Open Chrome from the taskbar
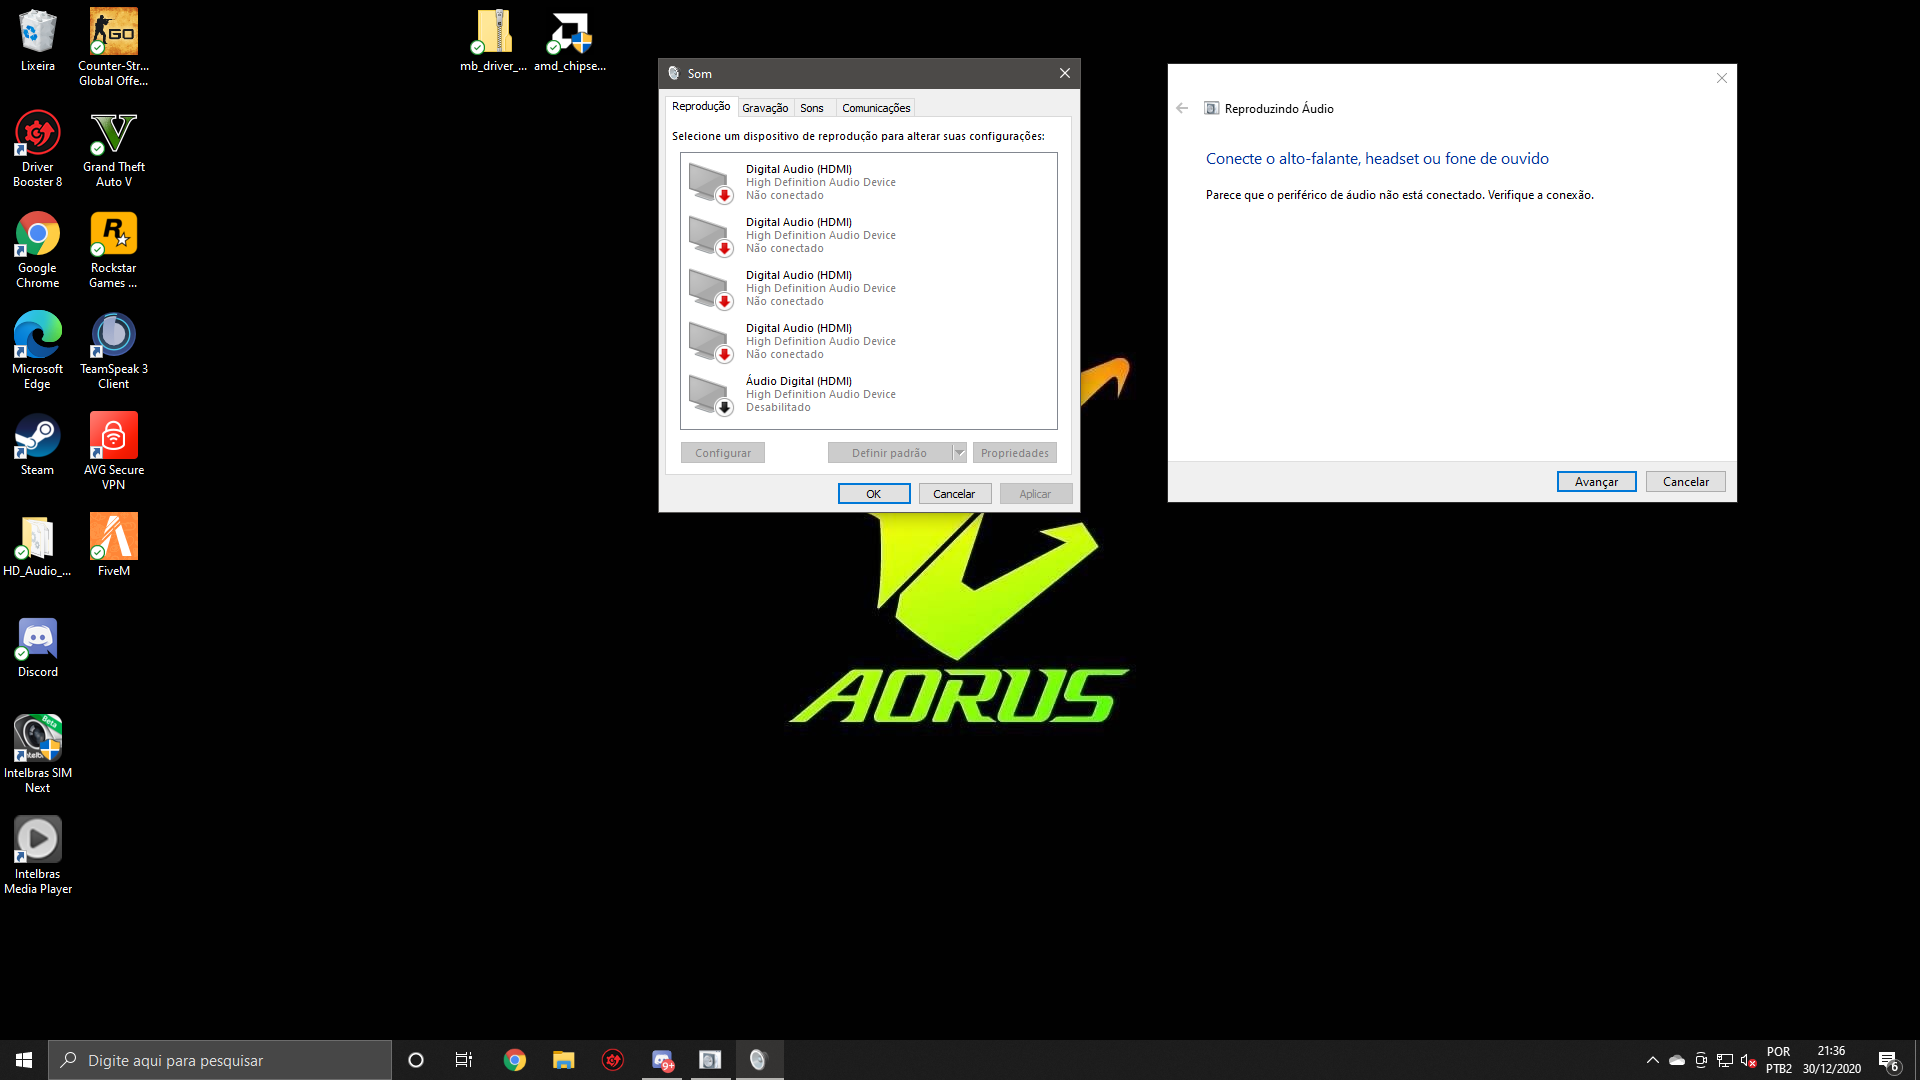 point(515,1060)
